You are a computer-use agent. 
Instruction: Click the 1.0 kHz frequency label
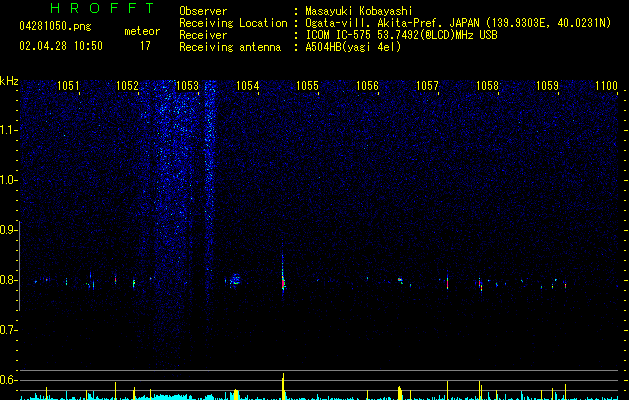[8, 180]
